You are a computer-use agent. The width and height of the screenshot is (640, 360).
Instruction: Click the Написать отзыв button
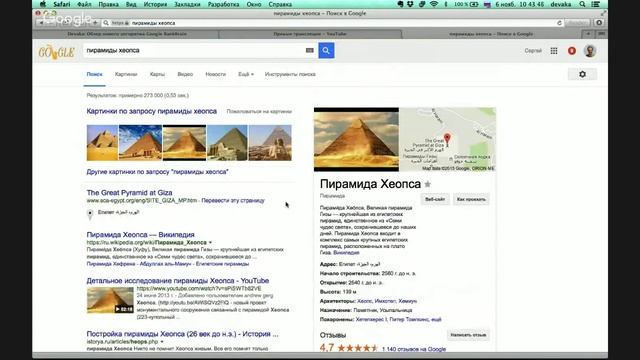tap(468, 335)
